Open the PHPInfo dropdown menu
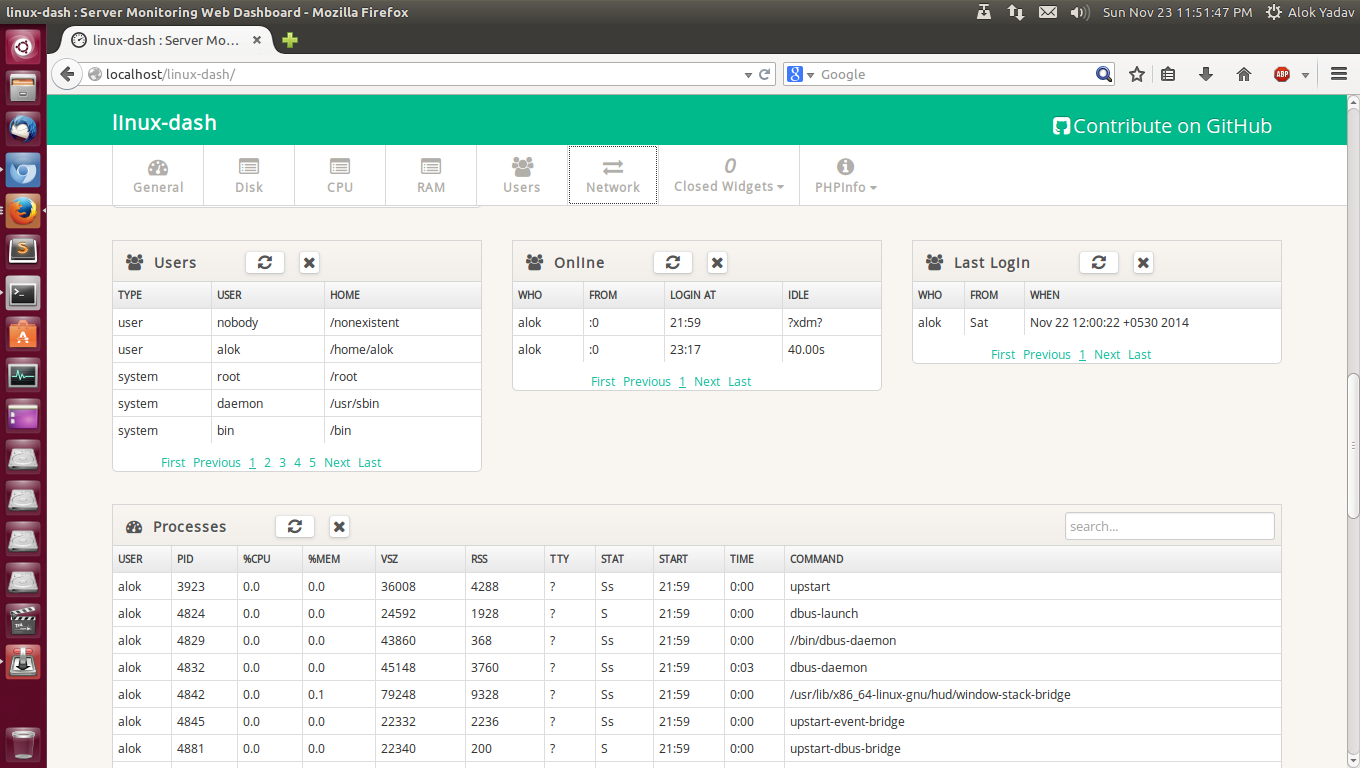The height and width of the screenshot is (768, 1360). pos(845,175)
